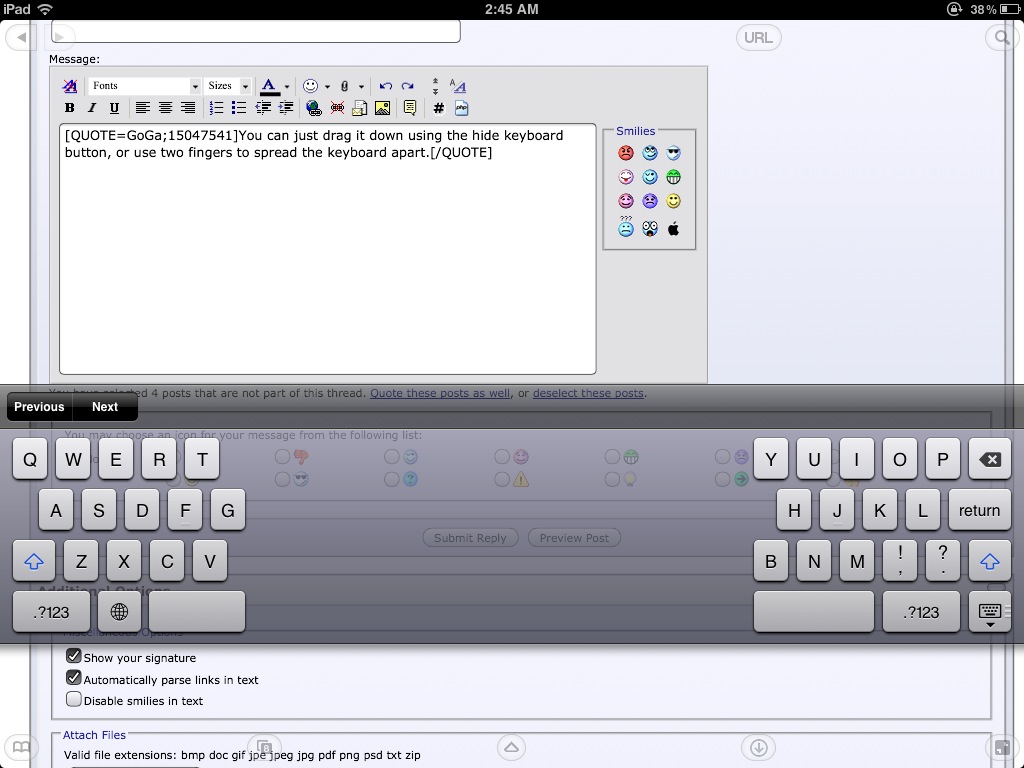The width and height of the screenshot is (1024, 768).
Task: Align text right
Action: (x=188, y=108)
